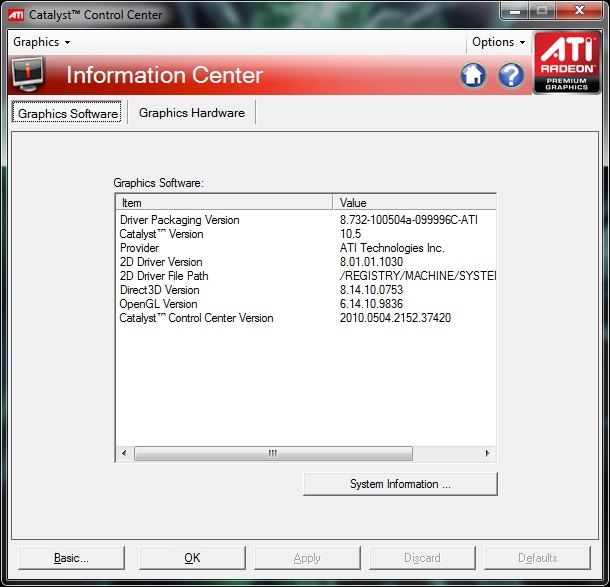This screenshot has height=587, width=610.
Task: Select the OpenGL Version row
Action: [159, 304]
